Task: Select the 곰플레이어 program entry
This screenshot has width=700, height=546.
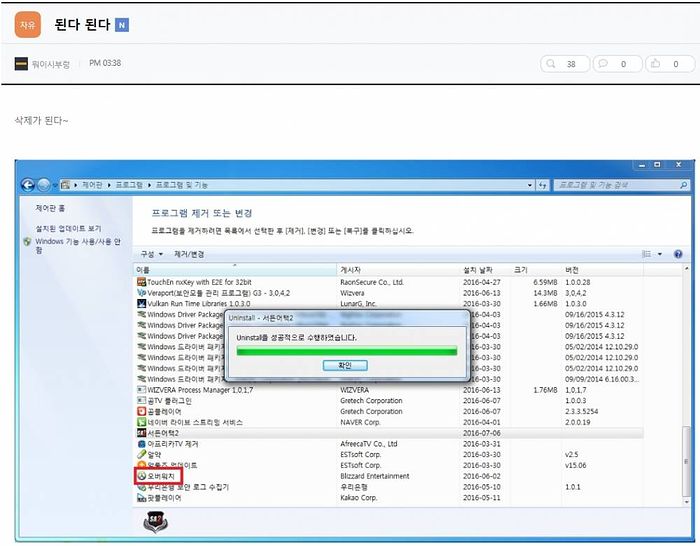Action: [164, 411]
